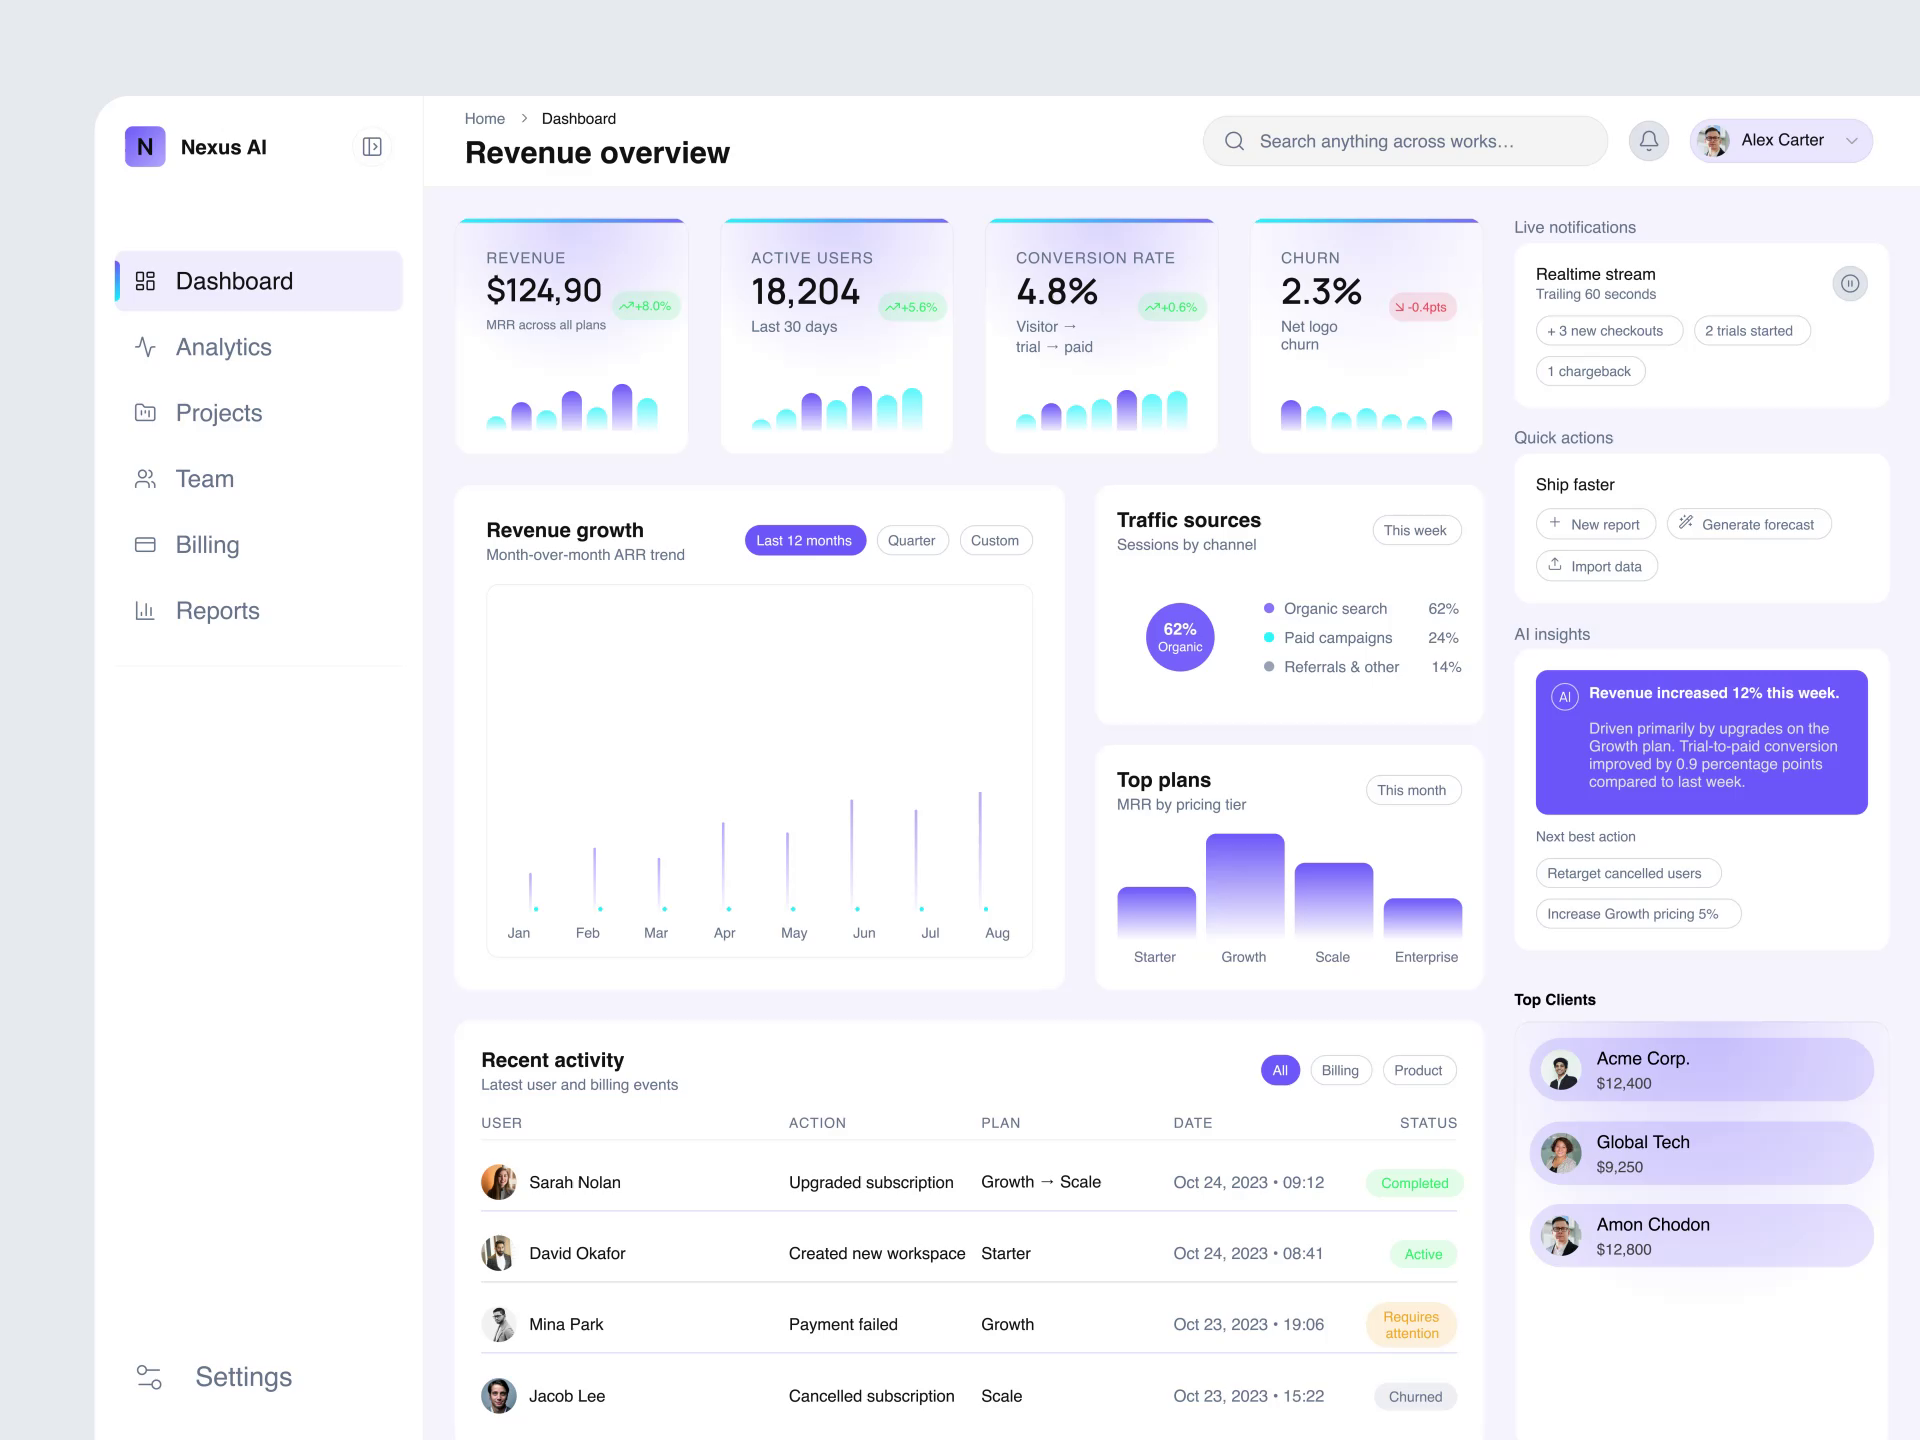This screenshot has width=1920, height=1440.
Task: Click the Generate forecast quick action
Action: tap(1748, 524)
